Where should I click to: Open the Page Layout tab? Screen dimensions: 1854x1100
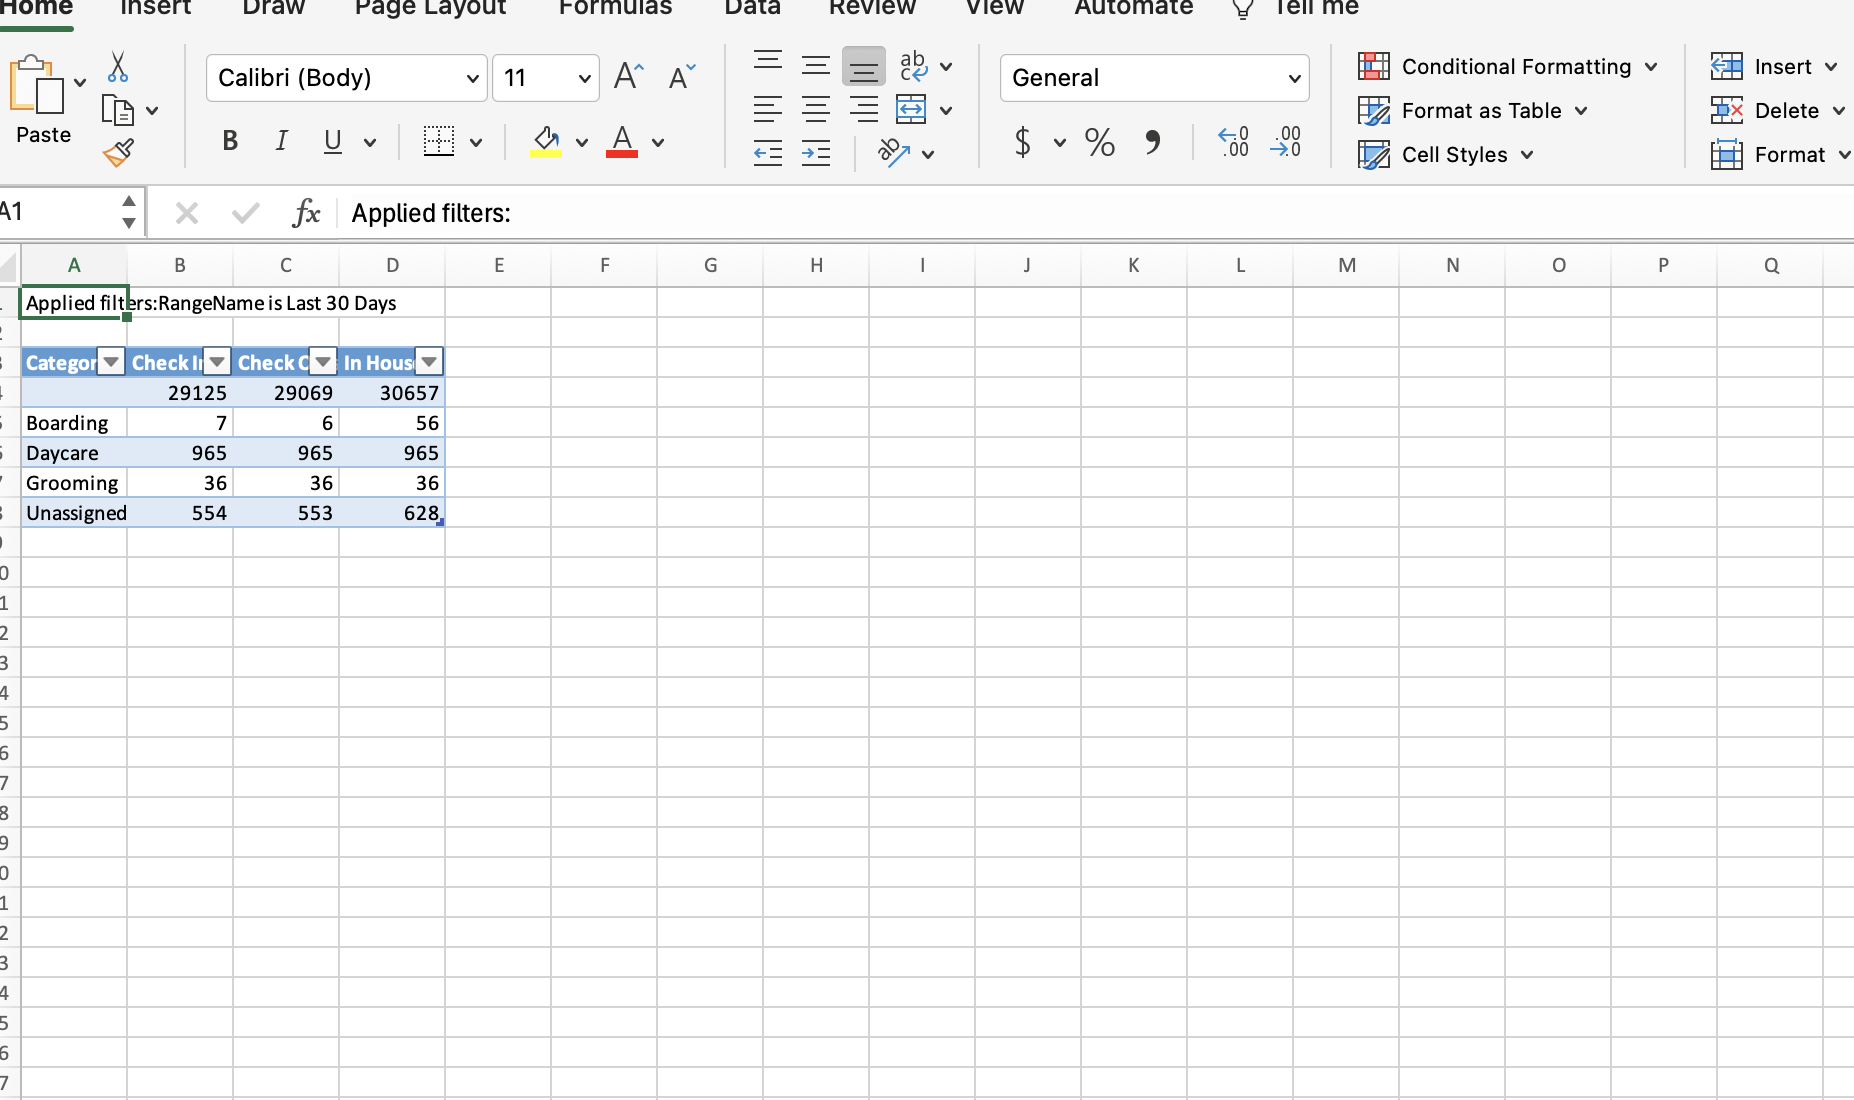pos(430,8)
